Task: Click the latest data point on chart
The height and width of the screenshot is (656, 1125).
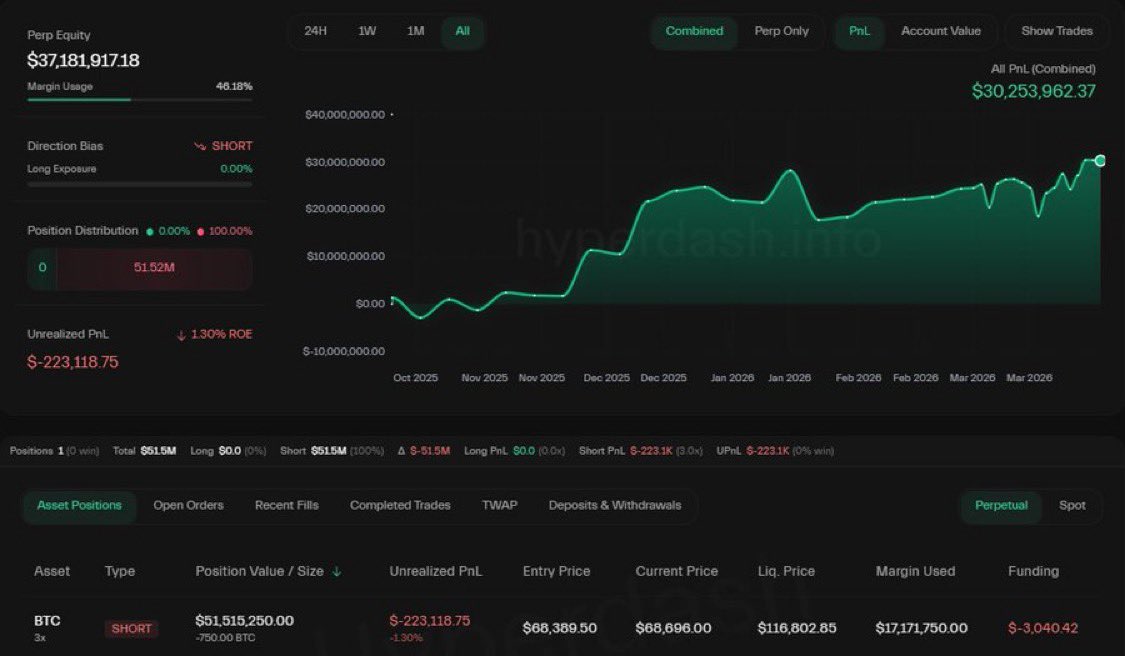Action: point(1100,161)
